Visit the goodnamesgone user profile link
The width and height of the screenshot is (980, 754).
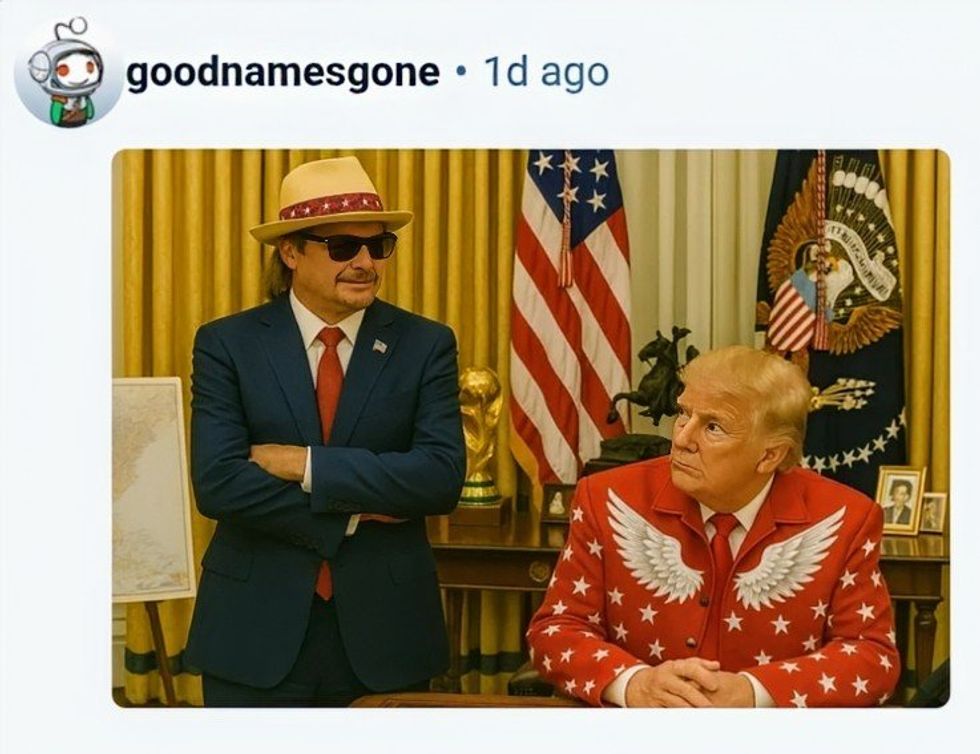point(284,73)
